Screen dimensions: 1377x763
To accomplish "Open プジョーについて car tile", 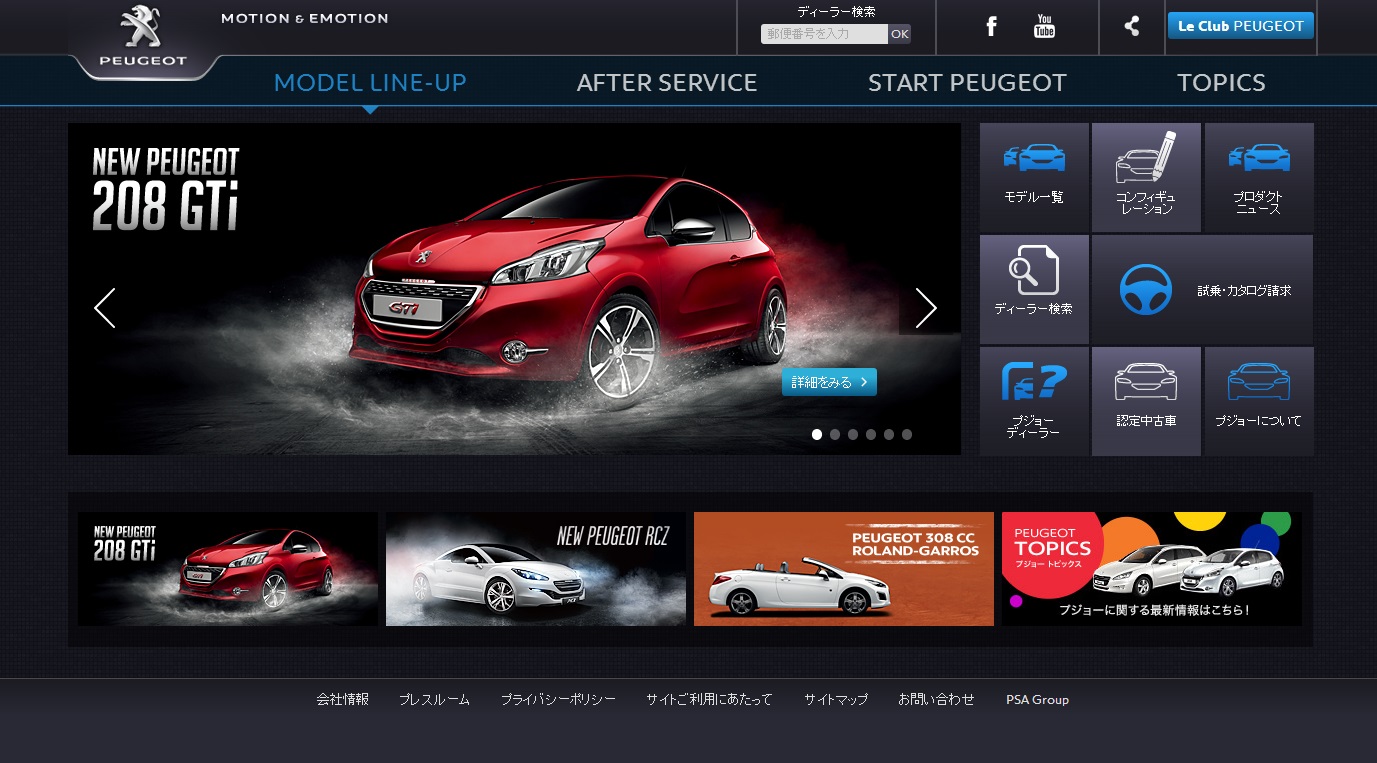I will pyautogui.click(x=1259, y=402).
